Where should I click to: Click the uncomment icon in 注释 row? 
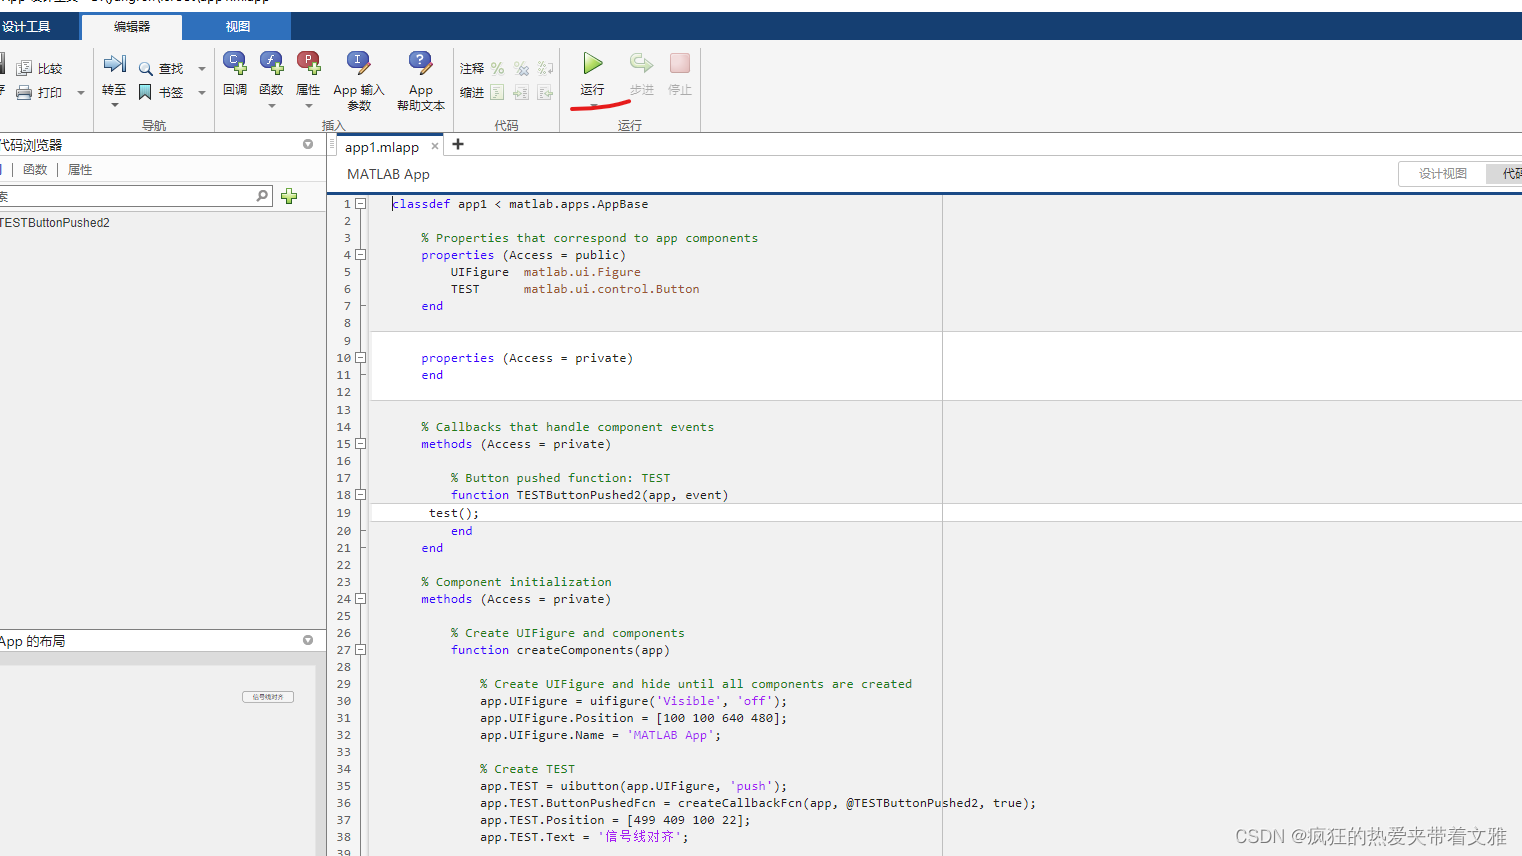pyautogui.click(x=521, y=68)
